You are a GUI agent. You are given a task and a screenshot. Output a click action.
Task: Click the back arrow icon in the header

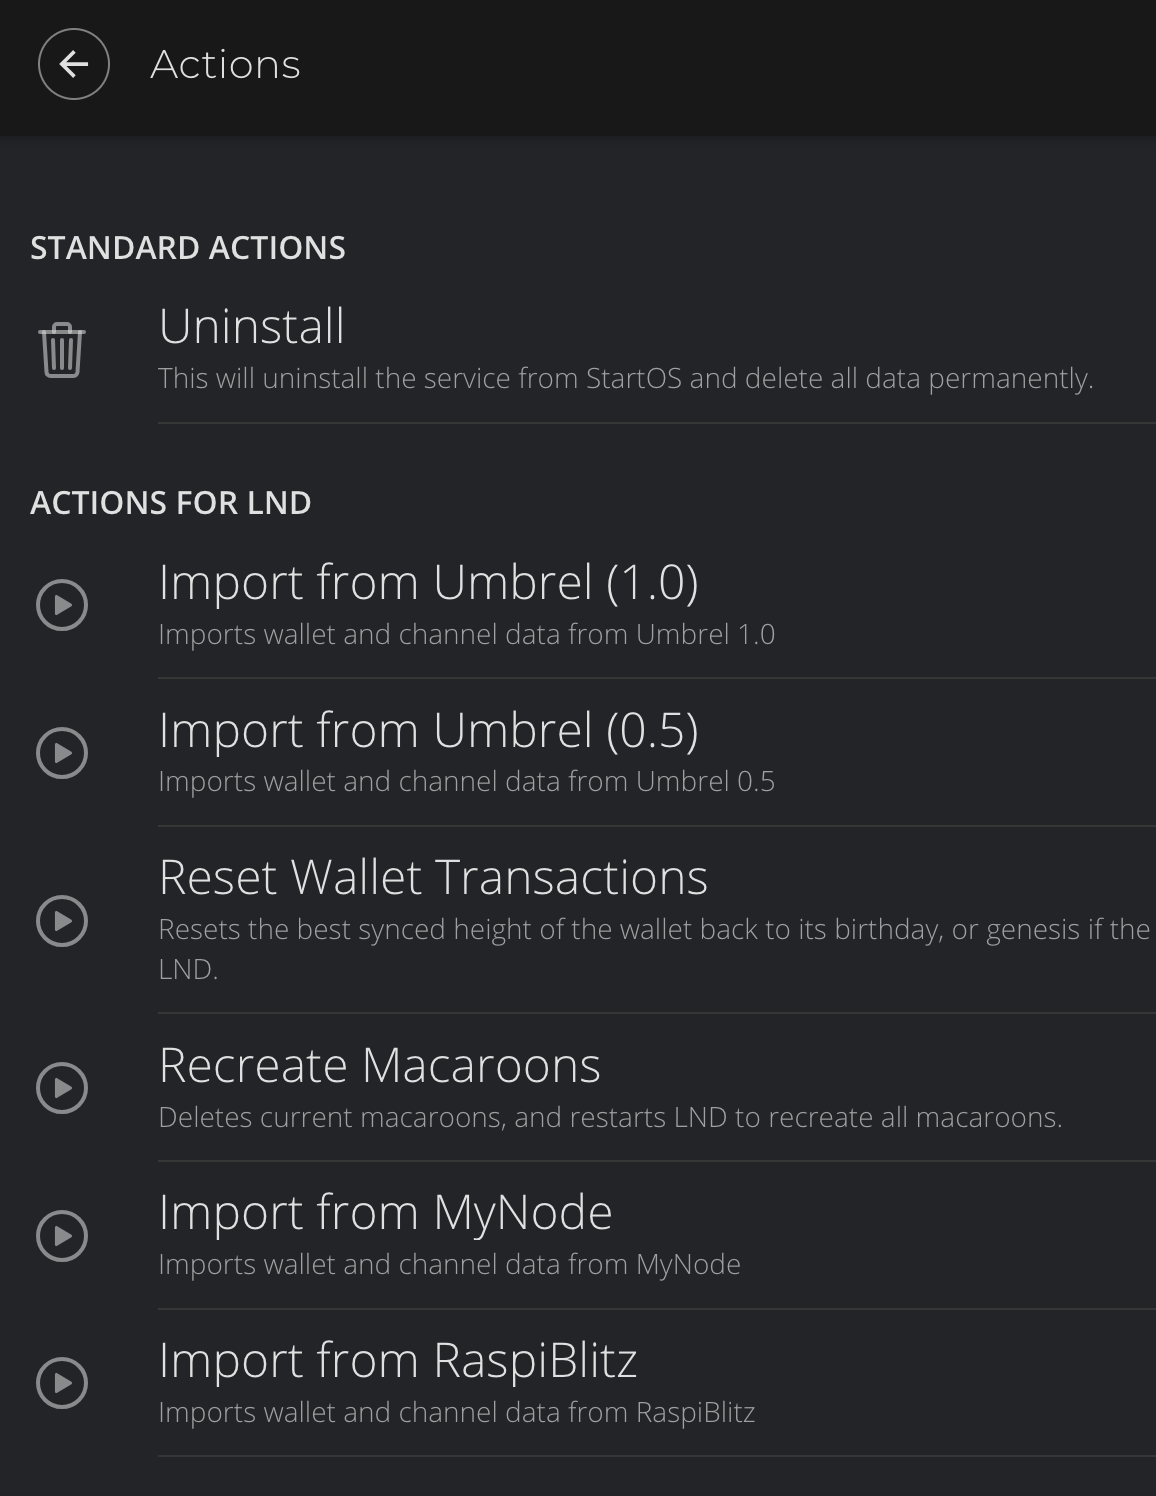[x=74, y=64]
